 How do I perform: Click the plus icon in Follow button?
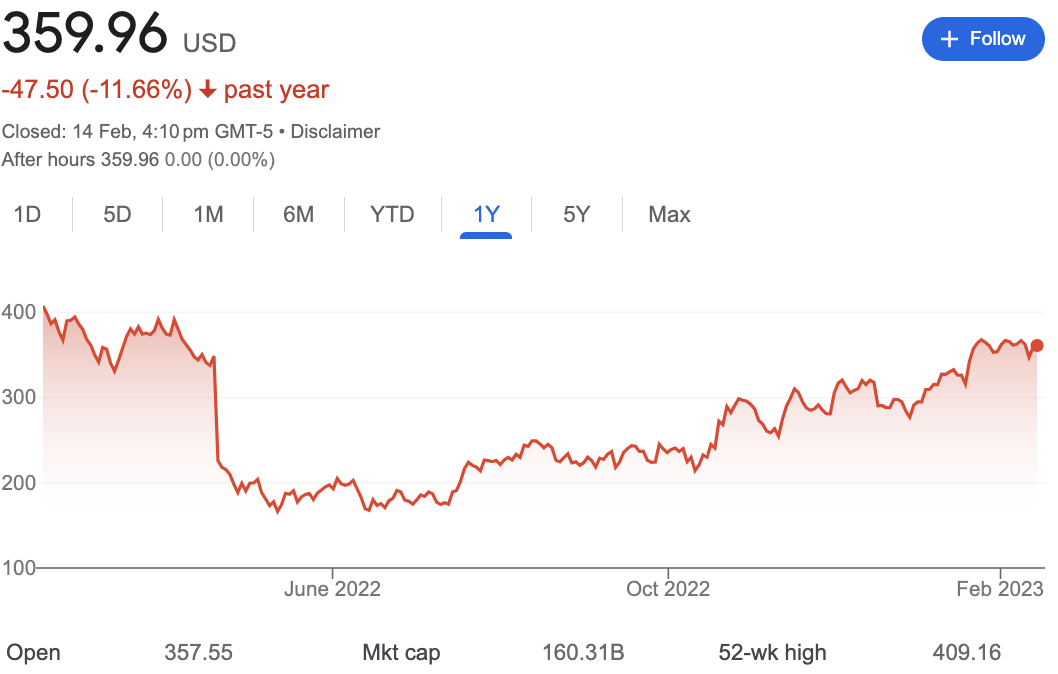(x=951, y=39)
